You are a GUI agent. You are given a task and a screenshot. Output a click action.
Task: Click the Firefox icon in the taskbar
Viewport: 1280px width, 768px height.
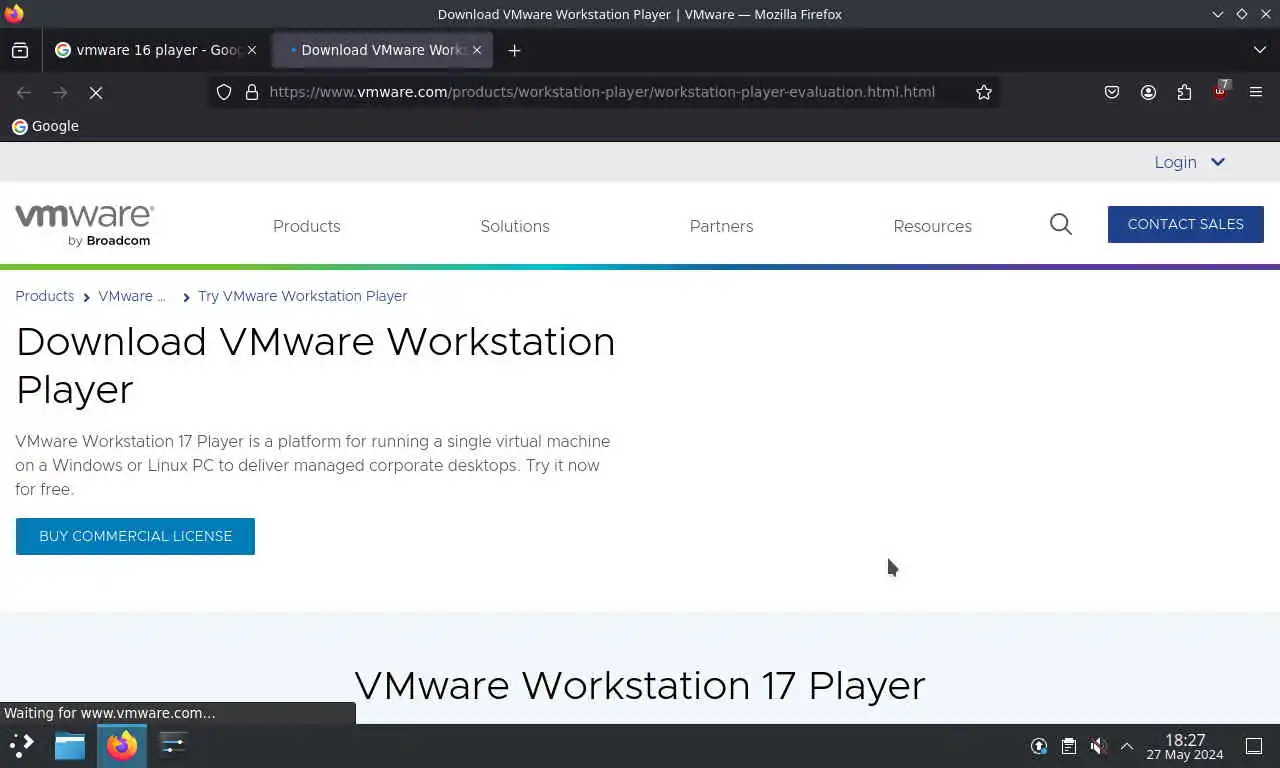122,745
